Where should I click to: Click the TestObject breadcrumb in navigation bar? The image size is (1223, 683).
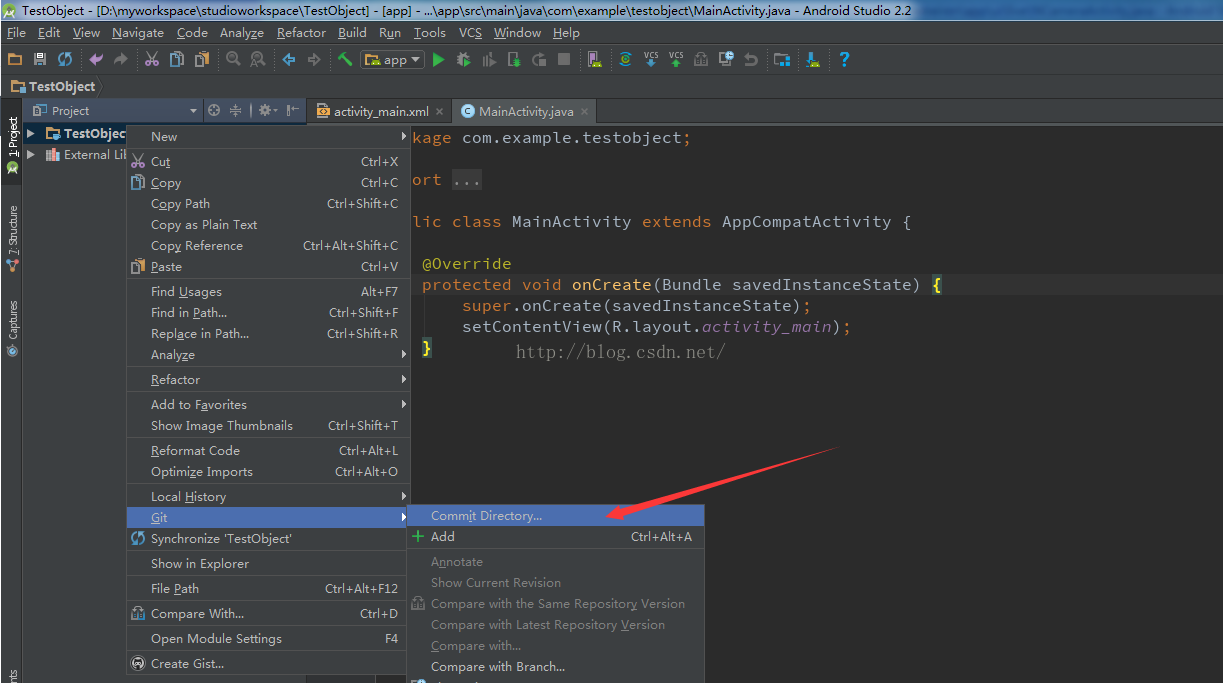coord(53,87)
